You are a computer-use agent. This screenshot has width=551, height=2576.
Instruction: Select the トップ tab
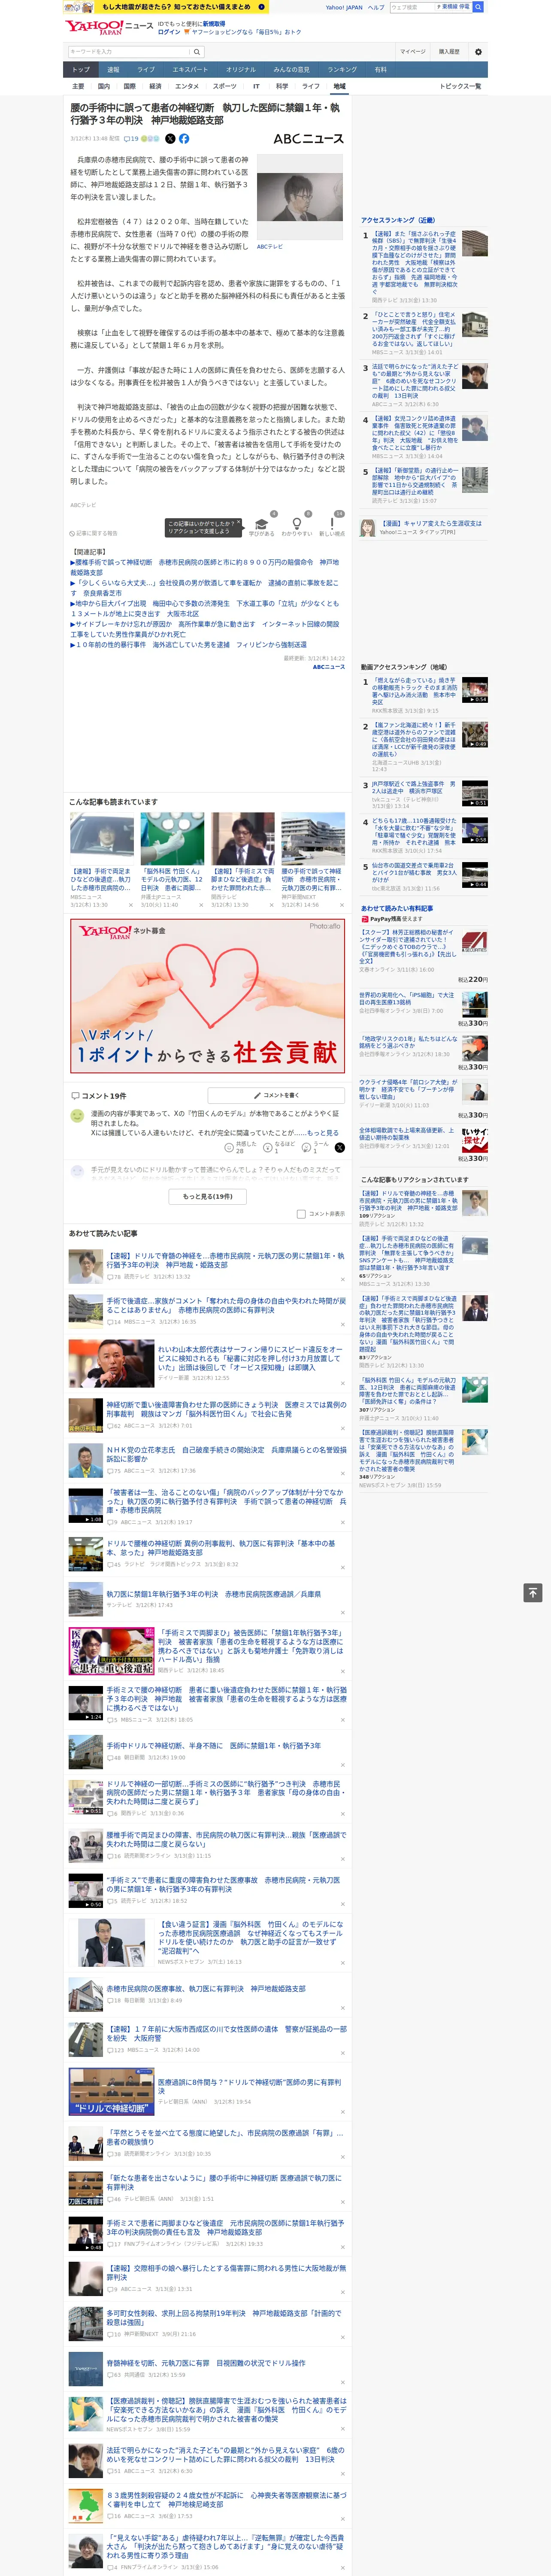81,70
